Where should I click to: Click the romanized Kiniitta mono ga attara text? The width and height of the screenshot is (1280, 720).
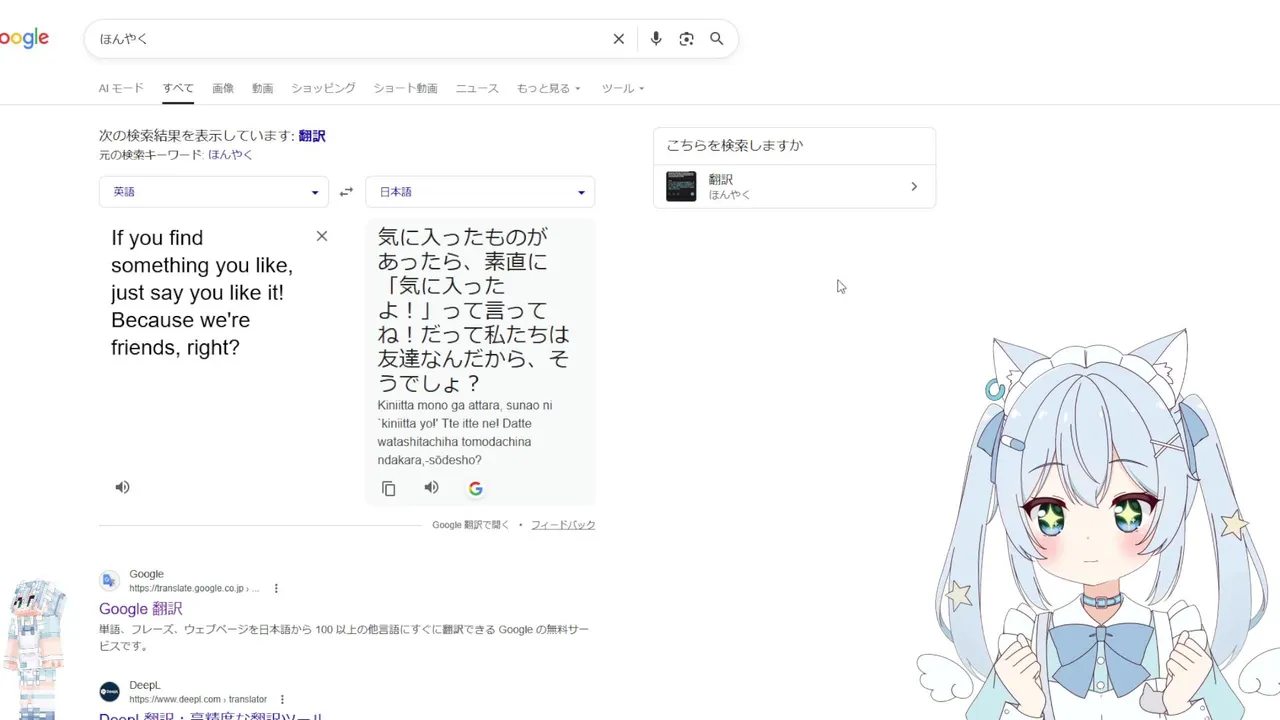[x=465, y=433]
